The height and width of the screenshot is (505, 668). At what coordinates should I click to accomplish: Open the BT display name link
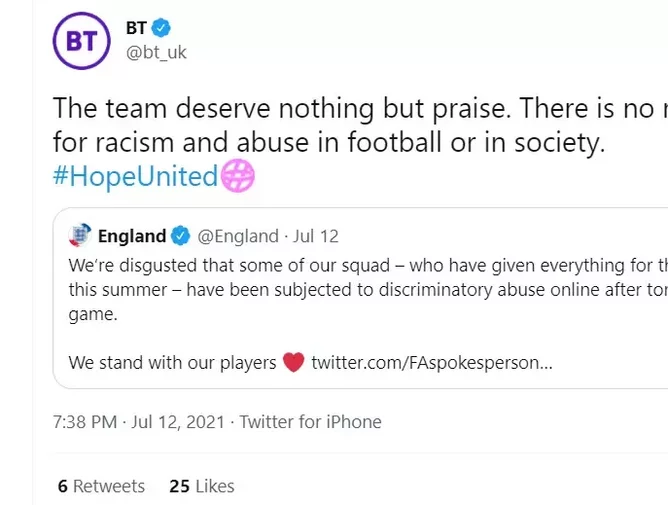(136, 28)
